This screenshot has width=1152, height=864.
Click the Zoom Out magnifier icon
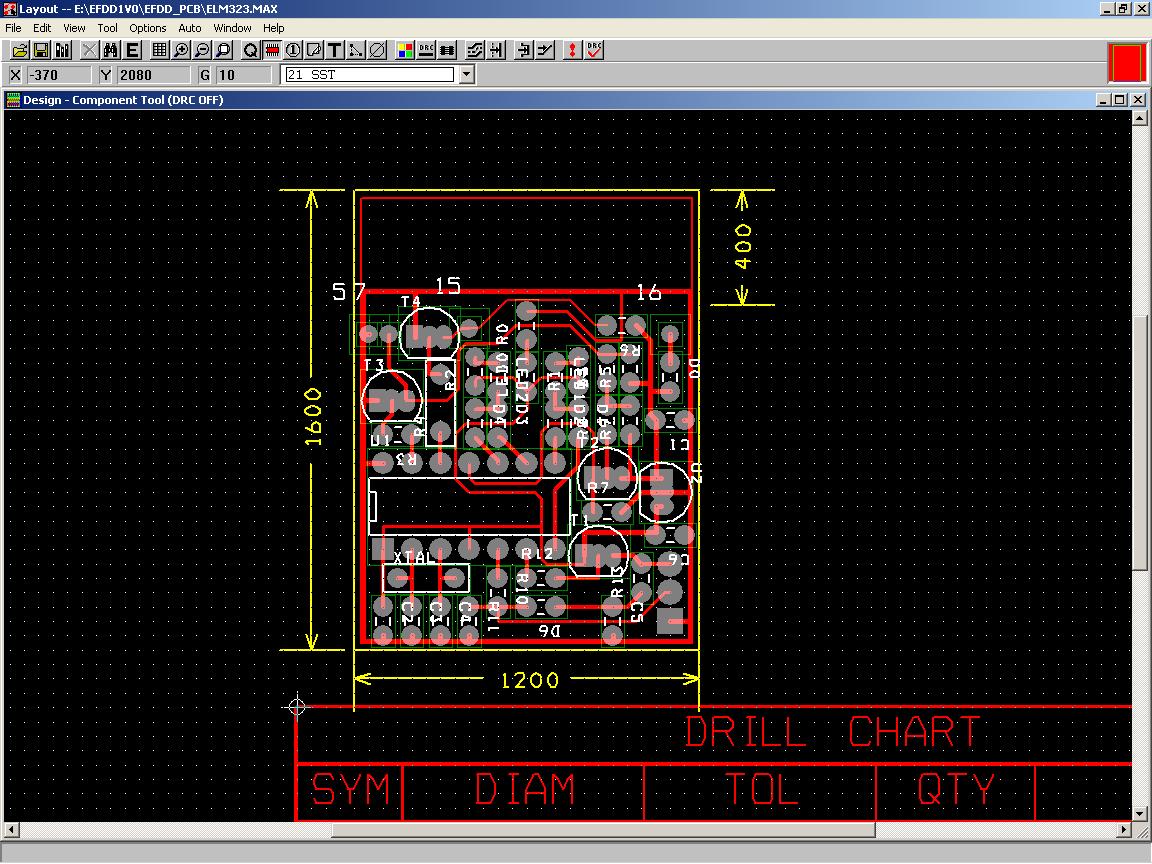pos(202,50)
